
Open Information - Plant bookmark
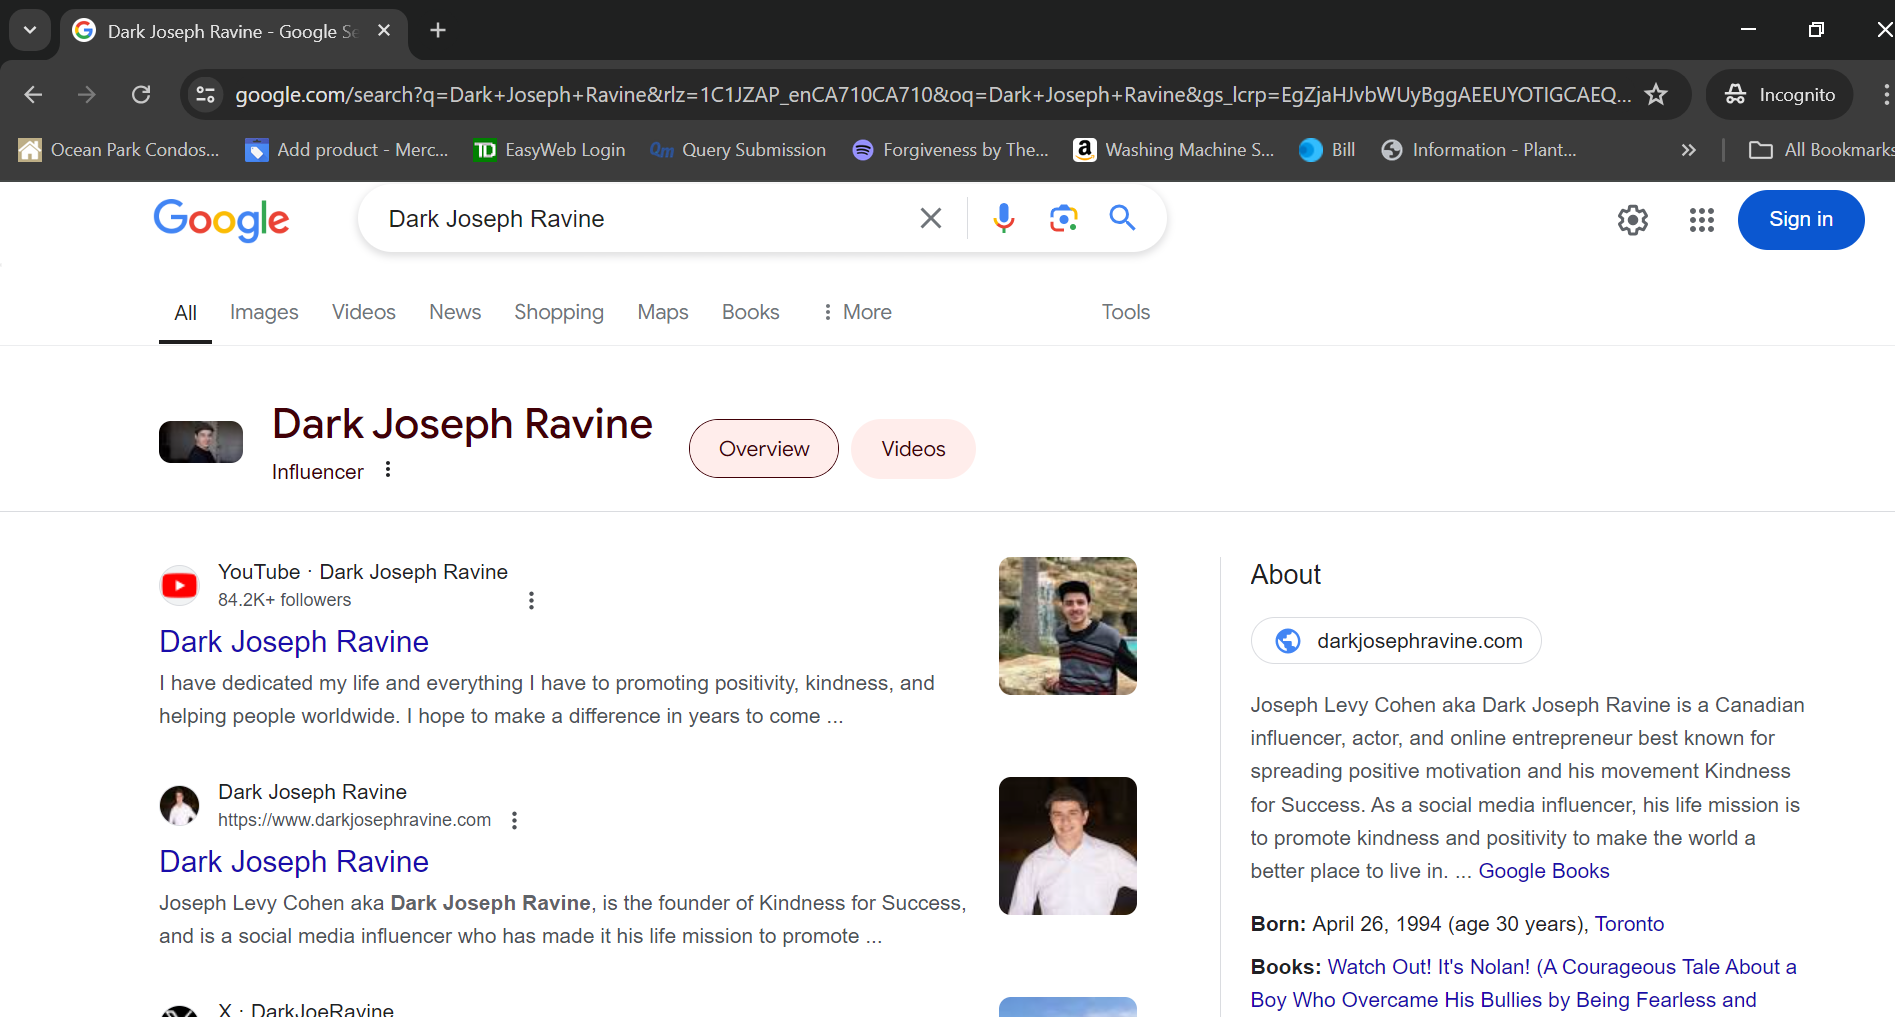coord(1479,150)
